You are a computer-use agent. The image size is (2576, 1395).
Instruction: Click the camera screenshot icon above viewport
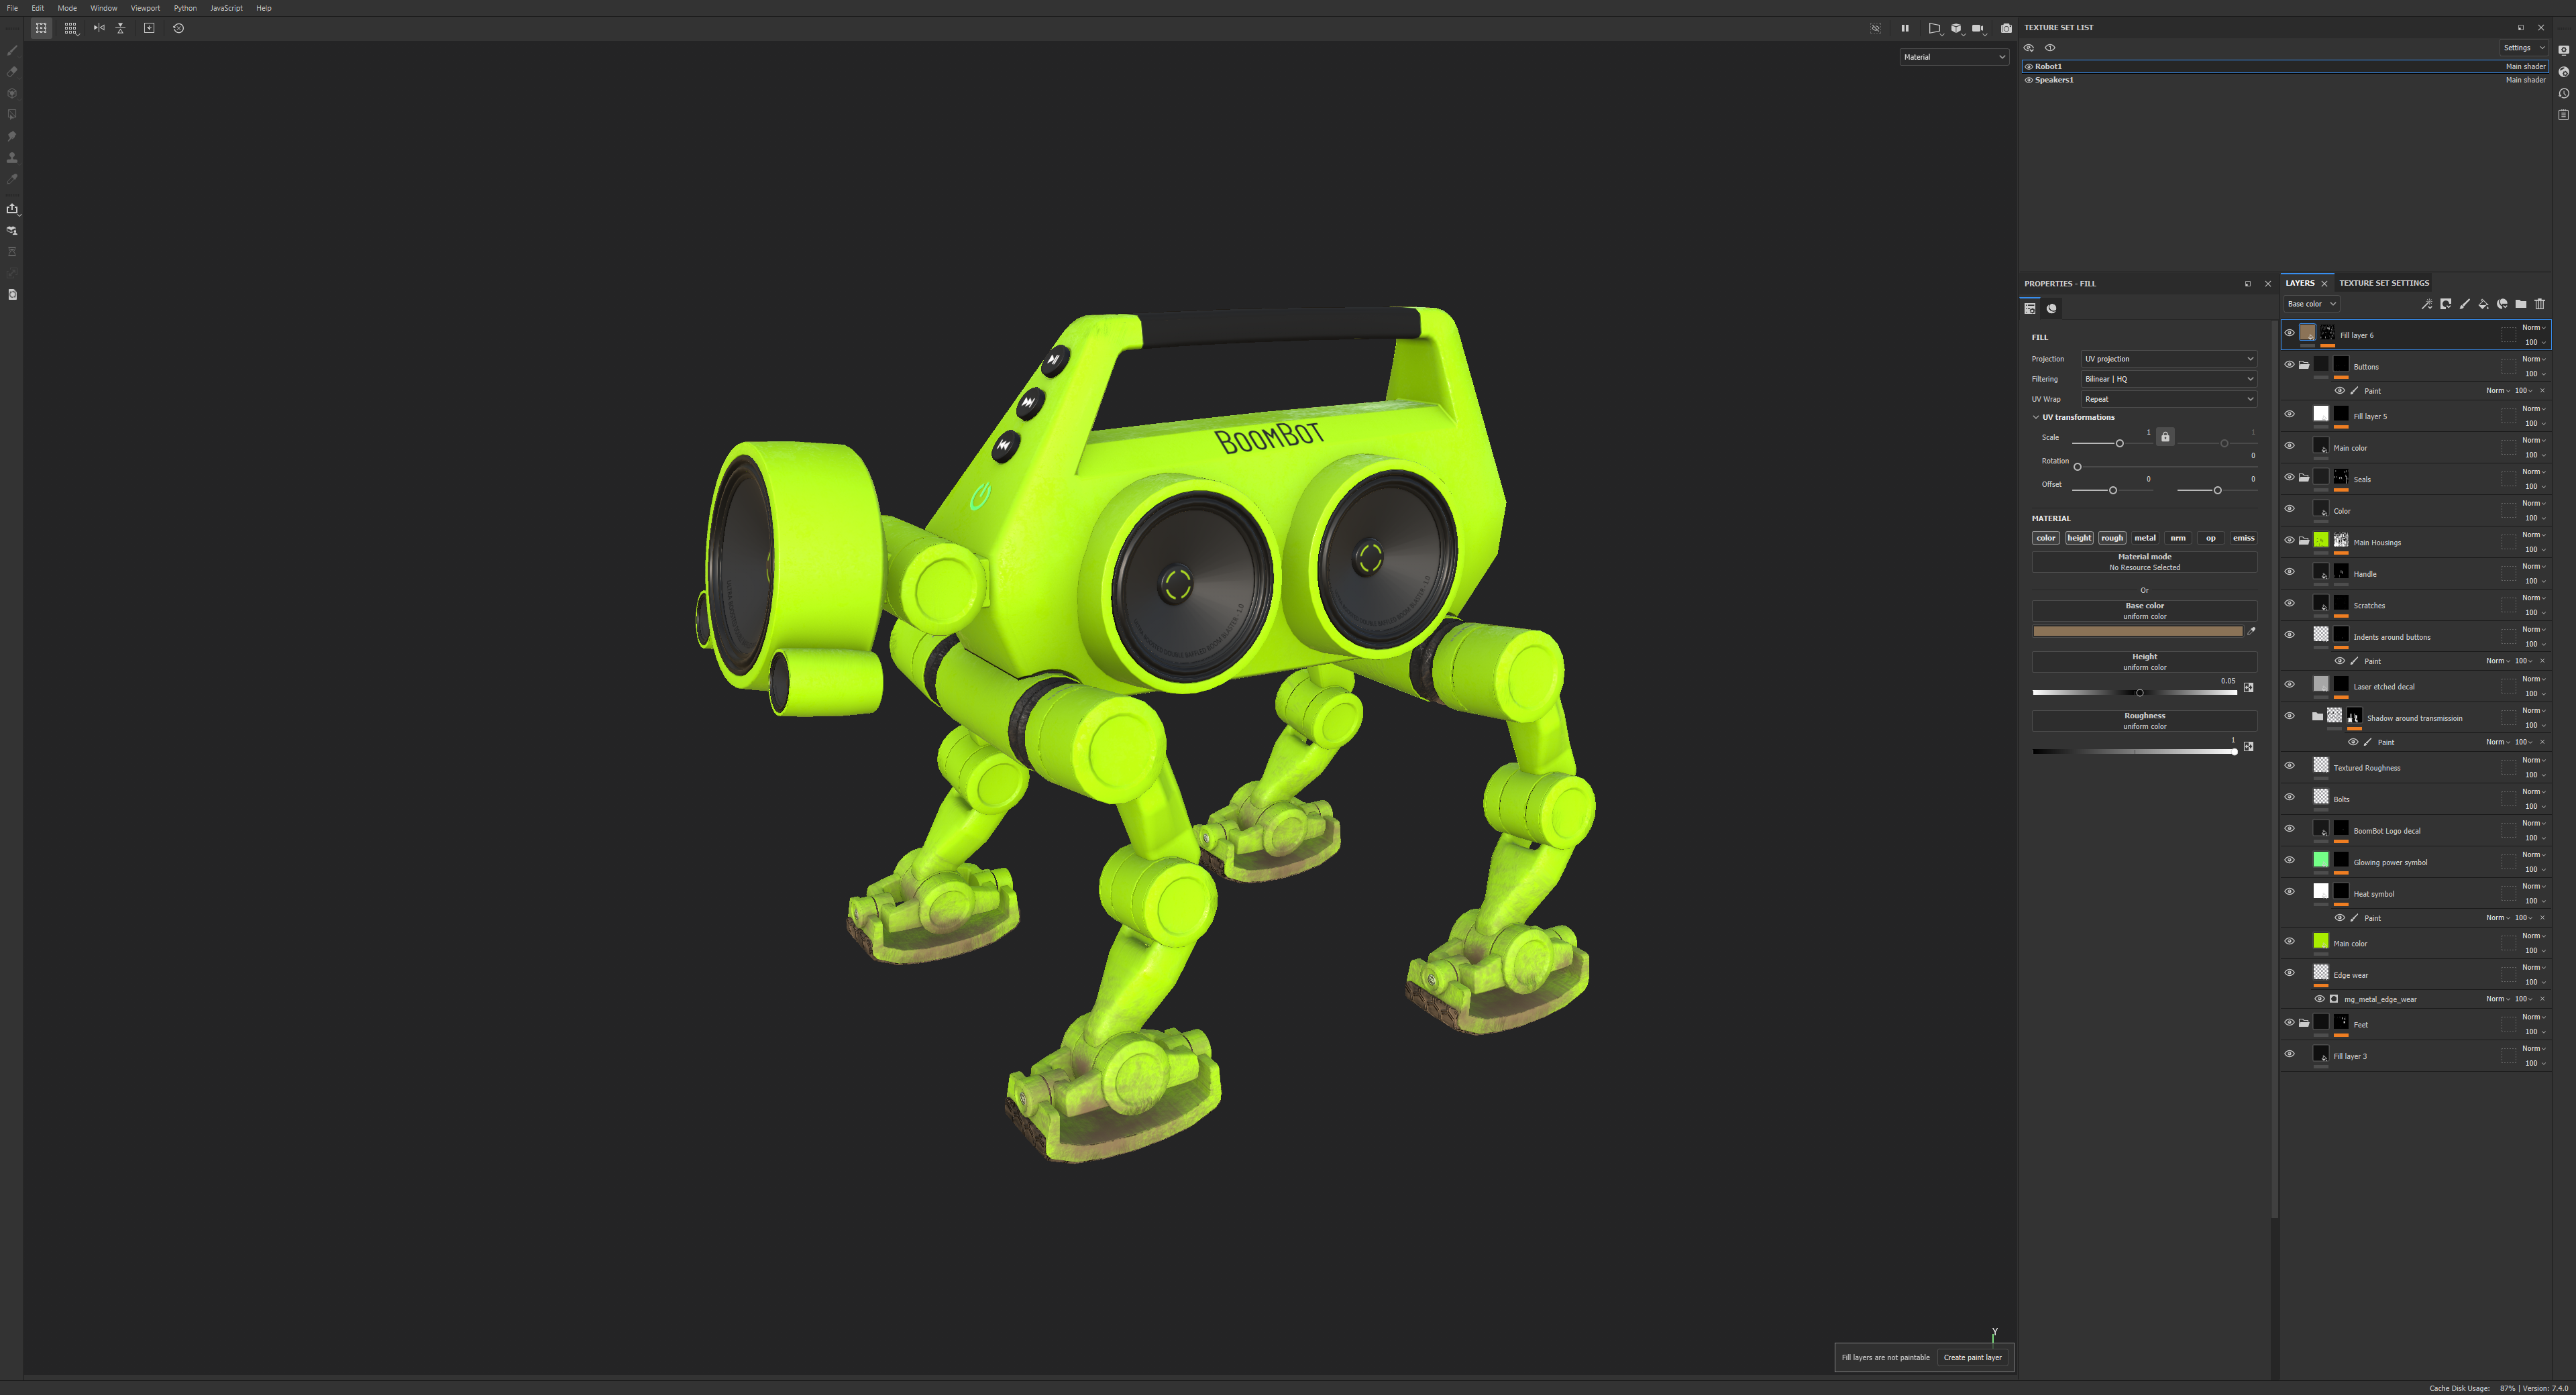(x=2006, y=28)
